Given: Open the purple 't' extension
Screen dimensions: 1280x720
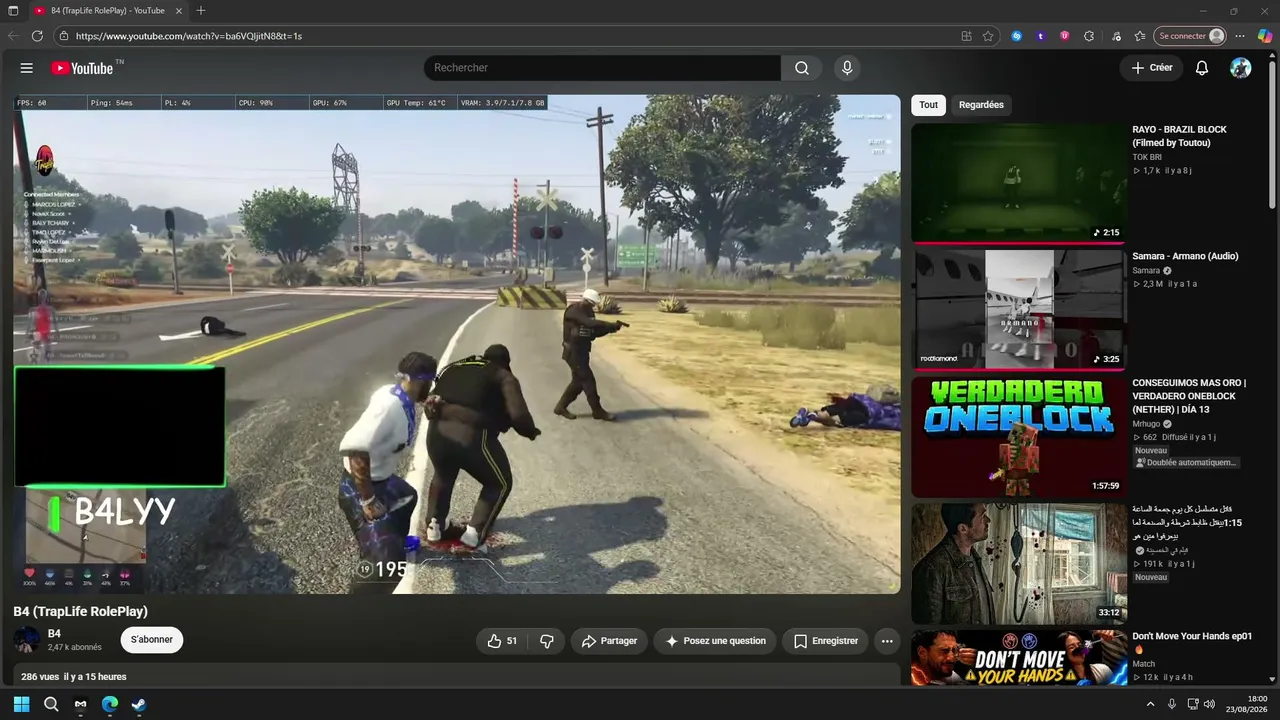Looking at the screenshot, I should point(1041,36).
